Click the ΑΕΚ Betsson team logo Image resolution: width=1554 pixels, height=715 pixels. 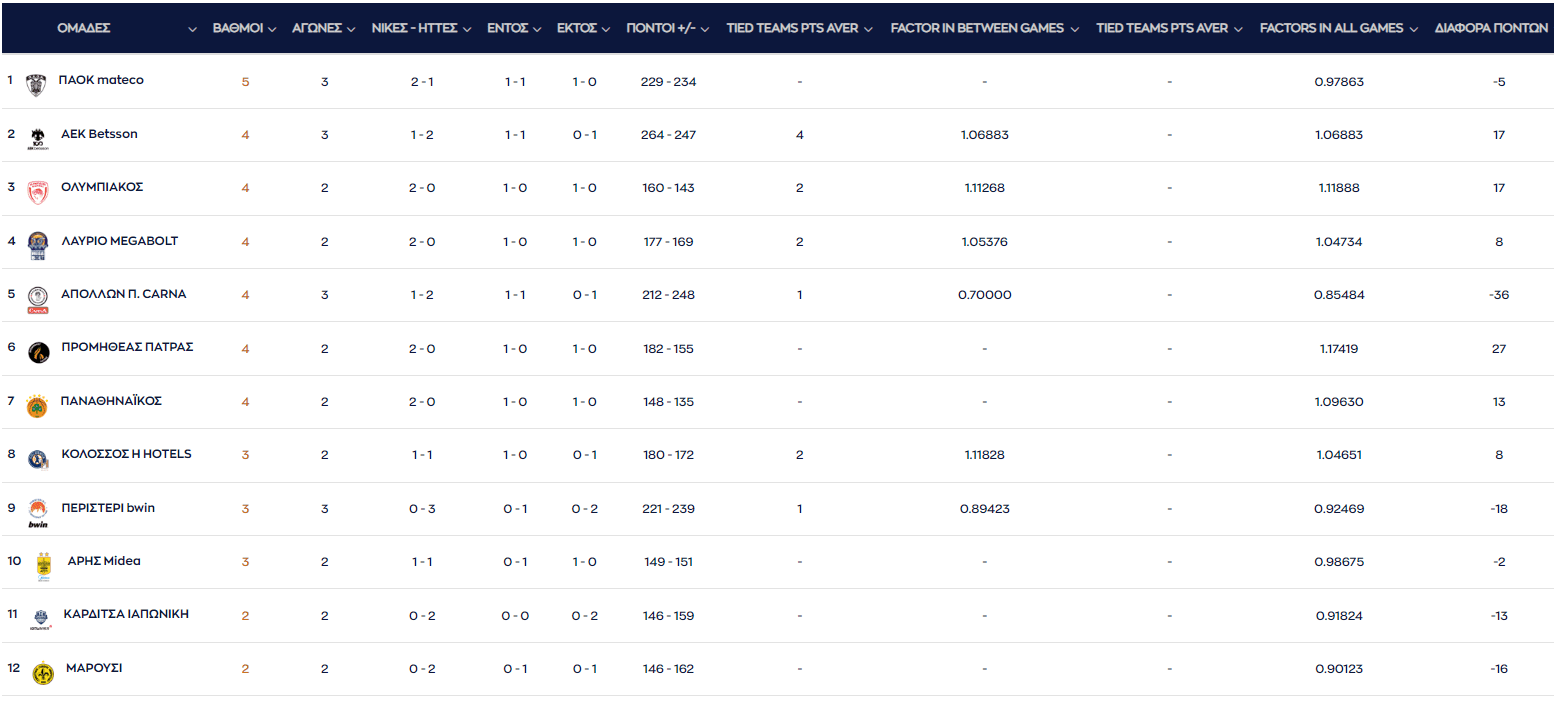coord(37,138)
